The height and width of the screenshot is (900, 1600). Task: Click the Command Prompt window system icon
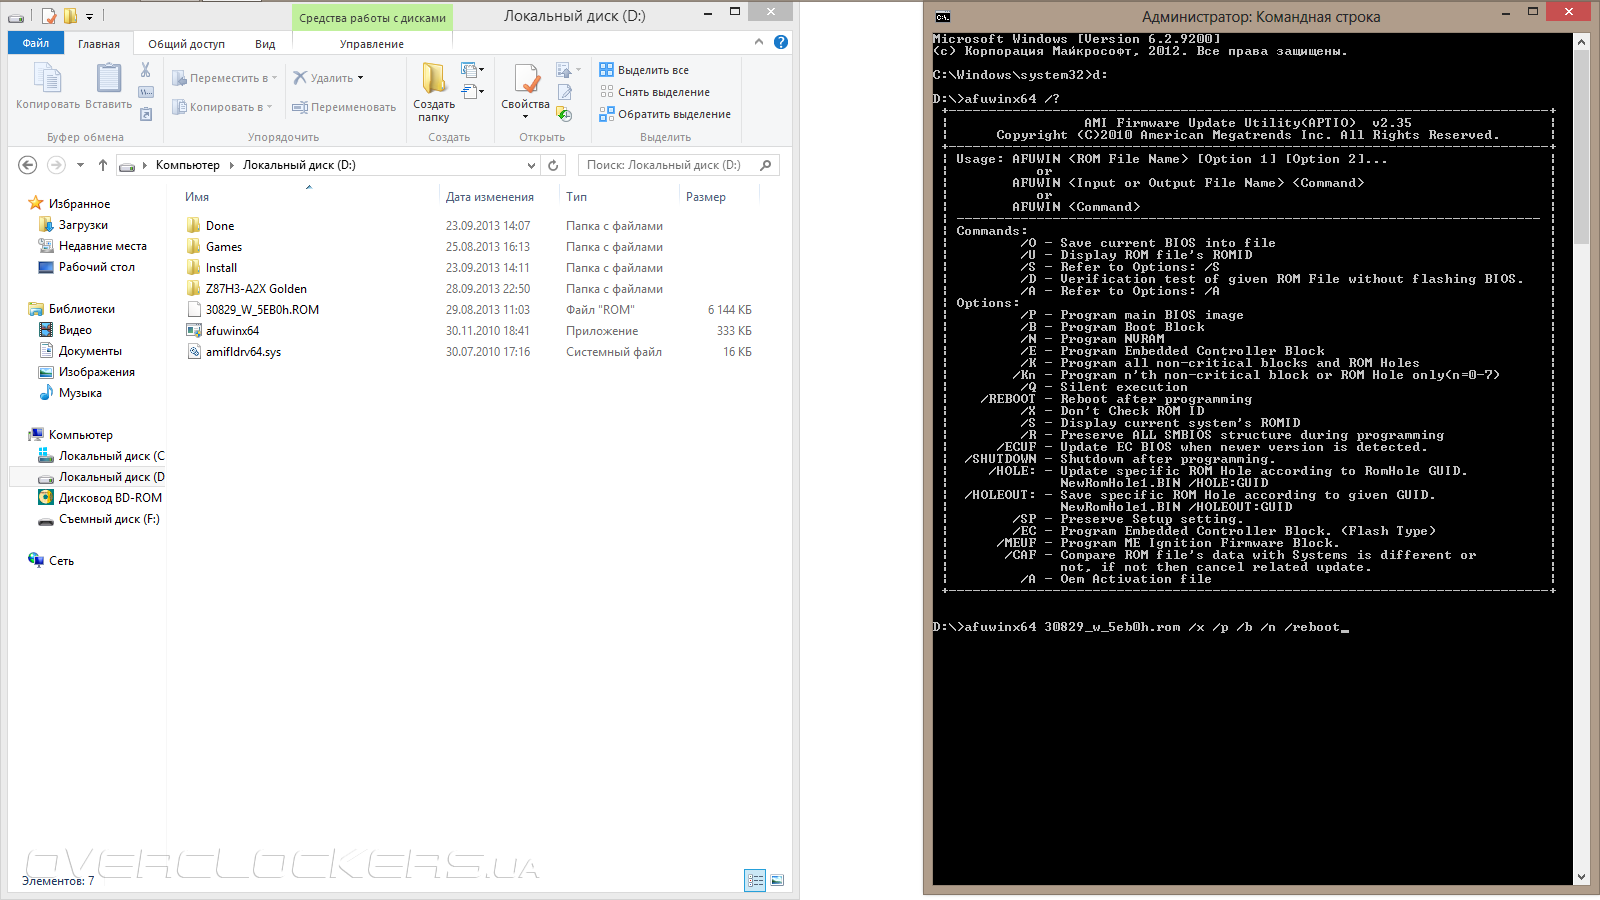coord(942,16)
